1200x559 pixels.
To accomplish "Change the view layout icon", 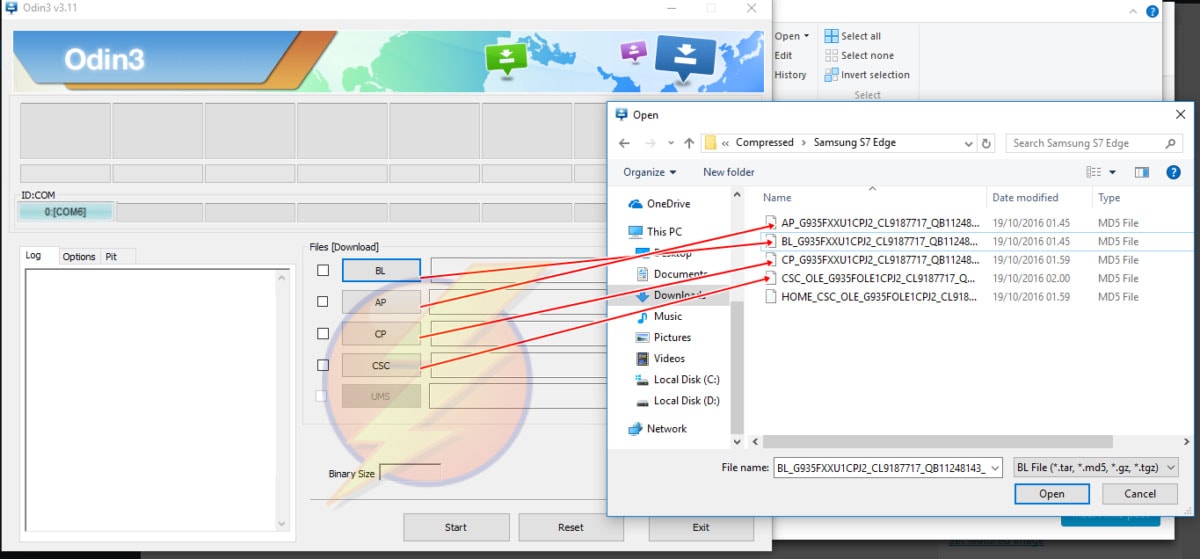I will pos(1093,172).
